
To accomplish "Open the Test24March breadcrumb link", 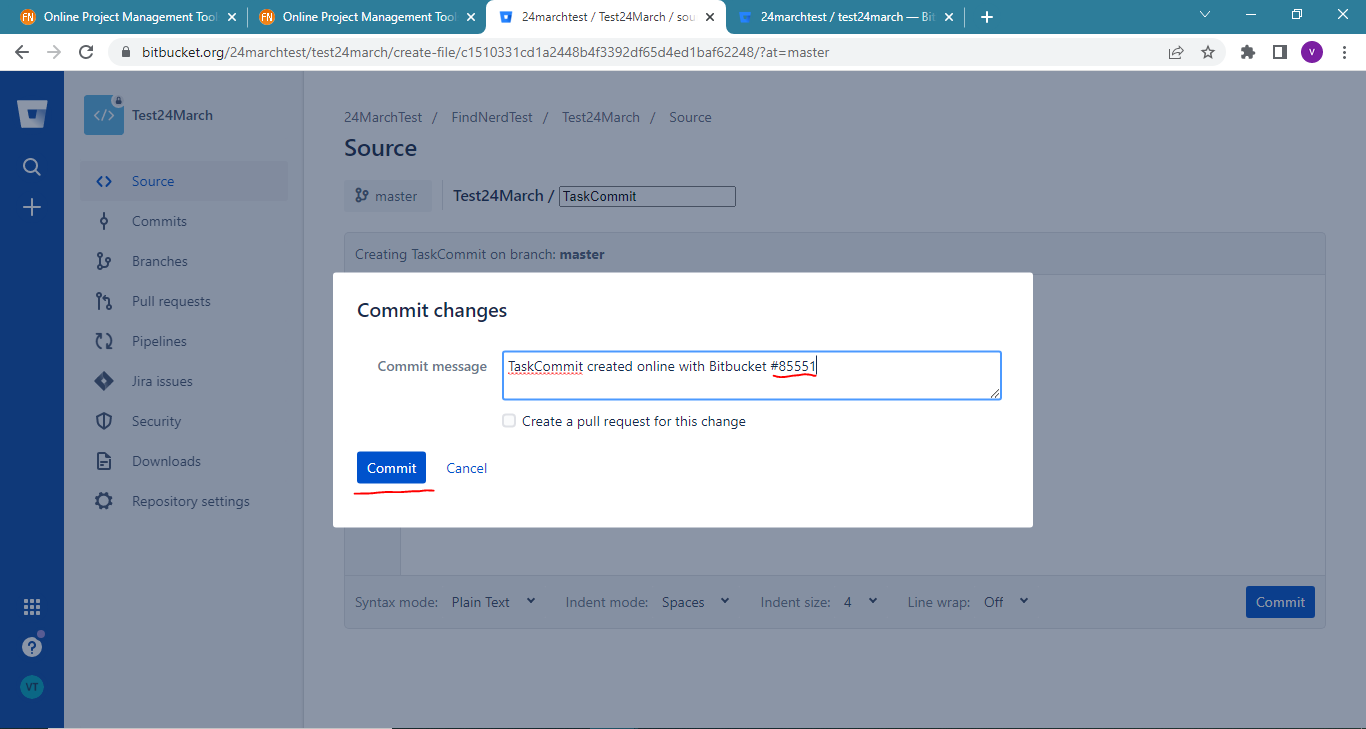I will [x=601, y=117].
